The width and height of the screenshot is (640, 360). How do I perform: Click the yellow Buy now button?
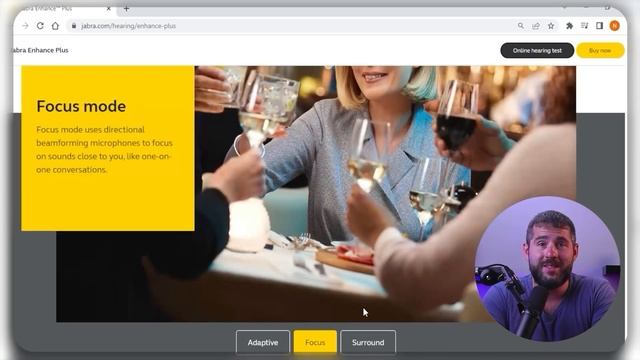point(600,50)
